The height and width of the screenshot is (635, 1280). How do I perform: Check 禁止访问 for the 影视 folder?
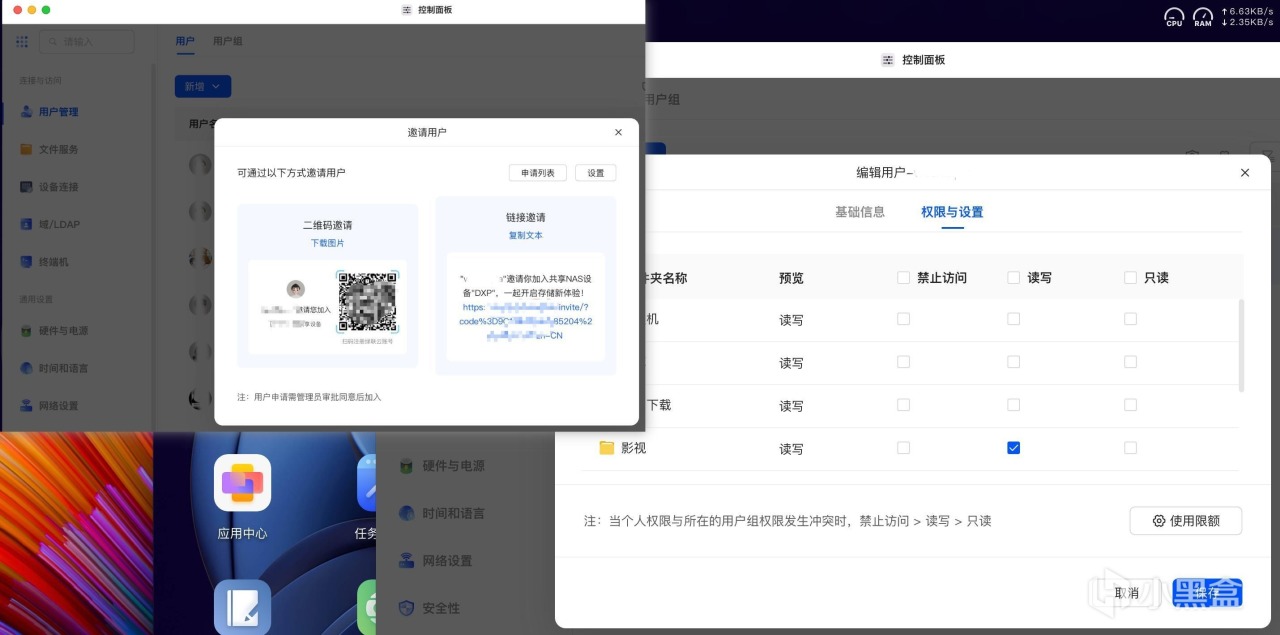[904, 448]
